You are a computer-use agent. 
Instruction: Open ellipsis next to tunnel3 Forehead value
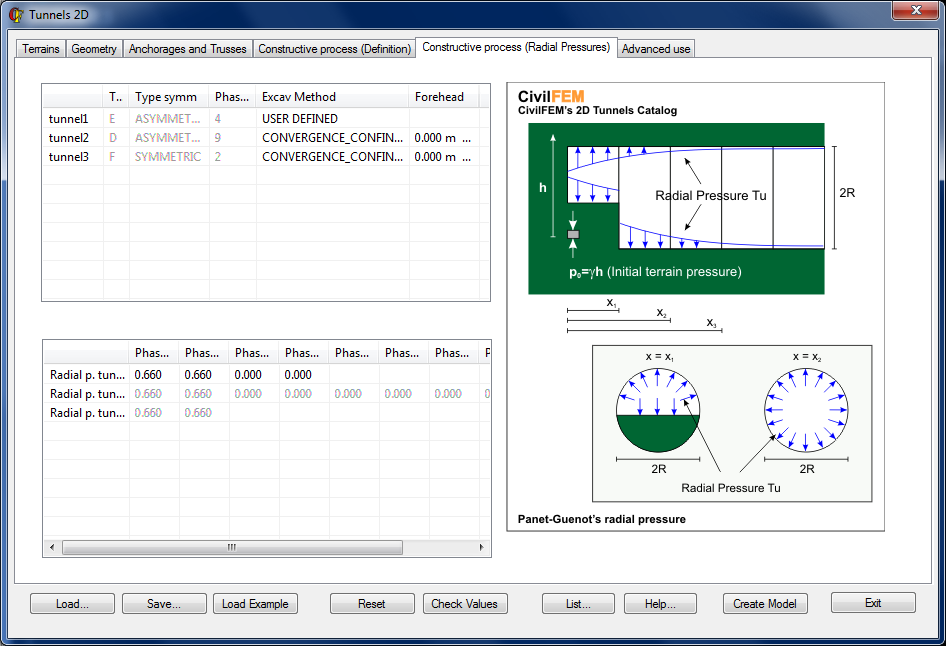(466, 157)
